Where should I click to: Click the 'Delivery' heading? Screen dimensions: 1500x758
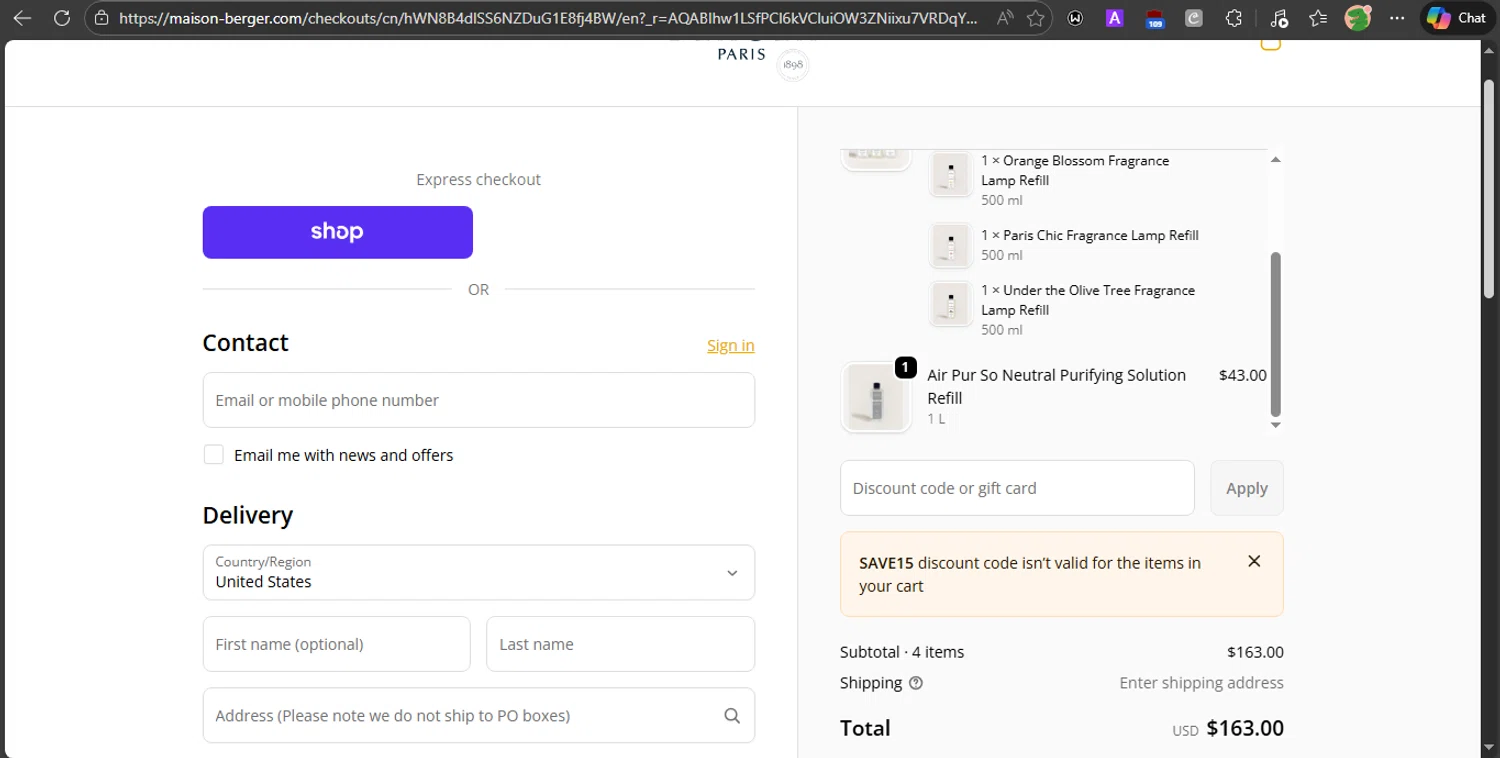point(248,515)
